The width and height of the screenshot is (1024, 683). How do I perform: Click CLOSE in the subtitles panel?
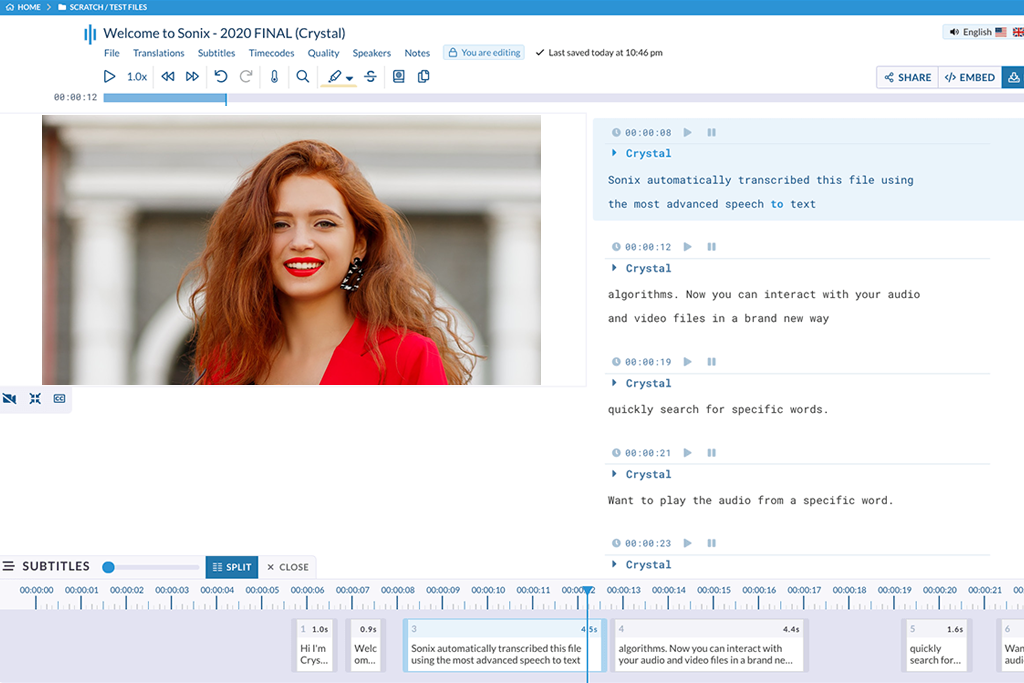[287, 567]
